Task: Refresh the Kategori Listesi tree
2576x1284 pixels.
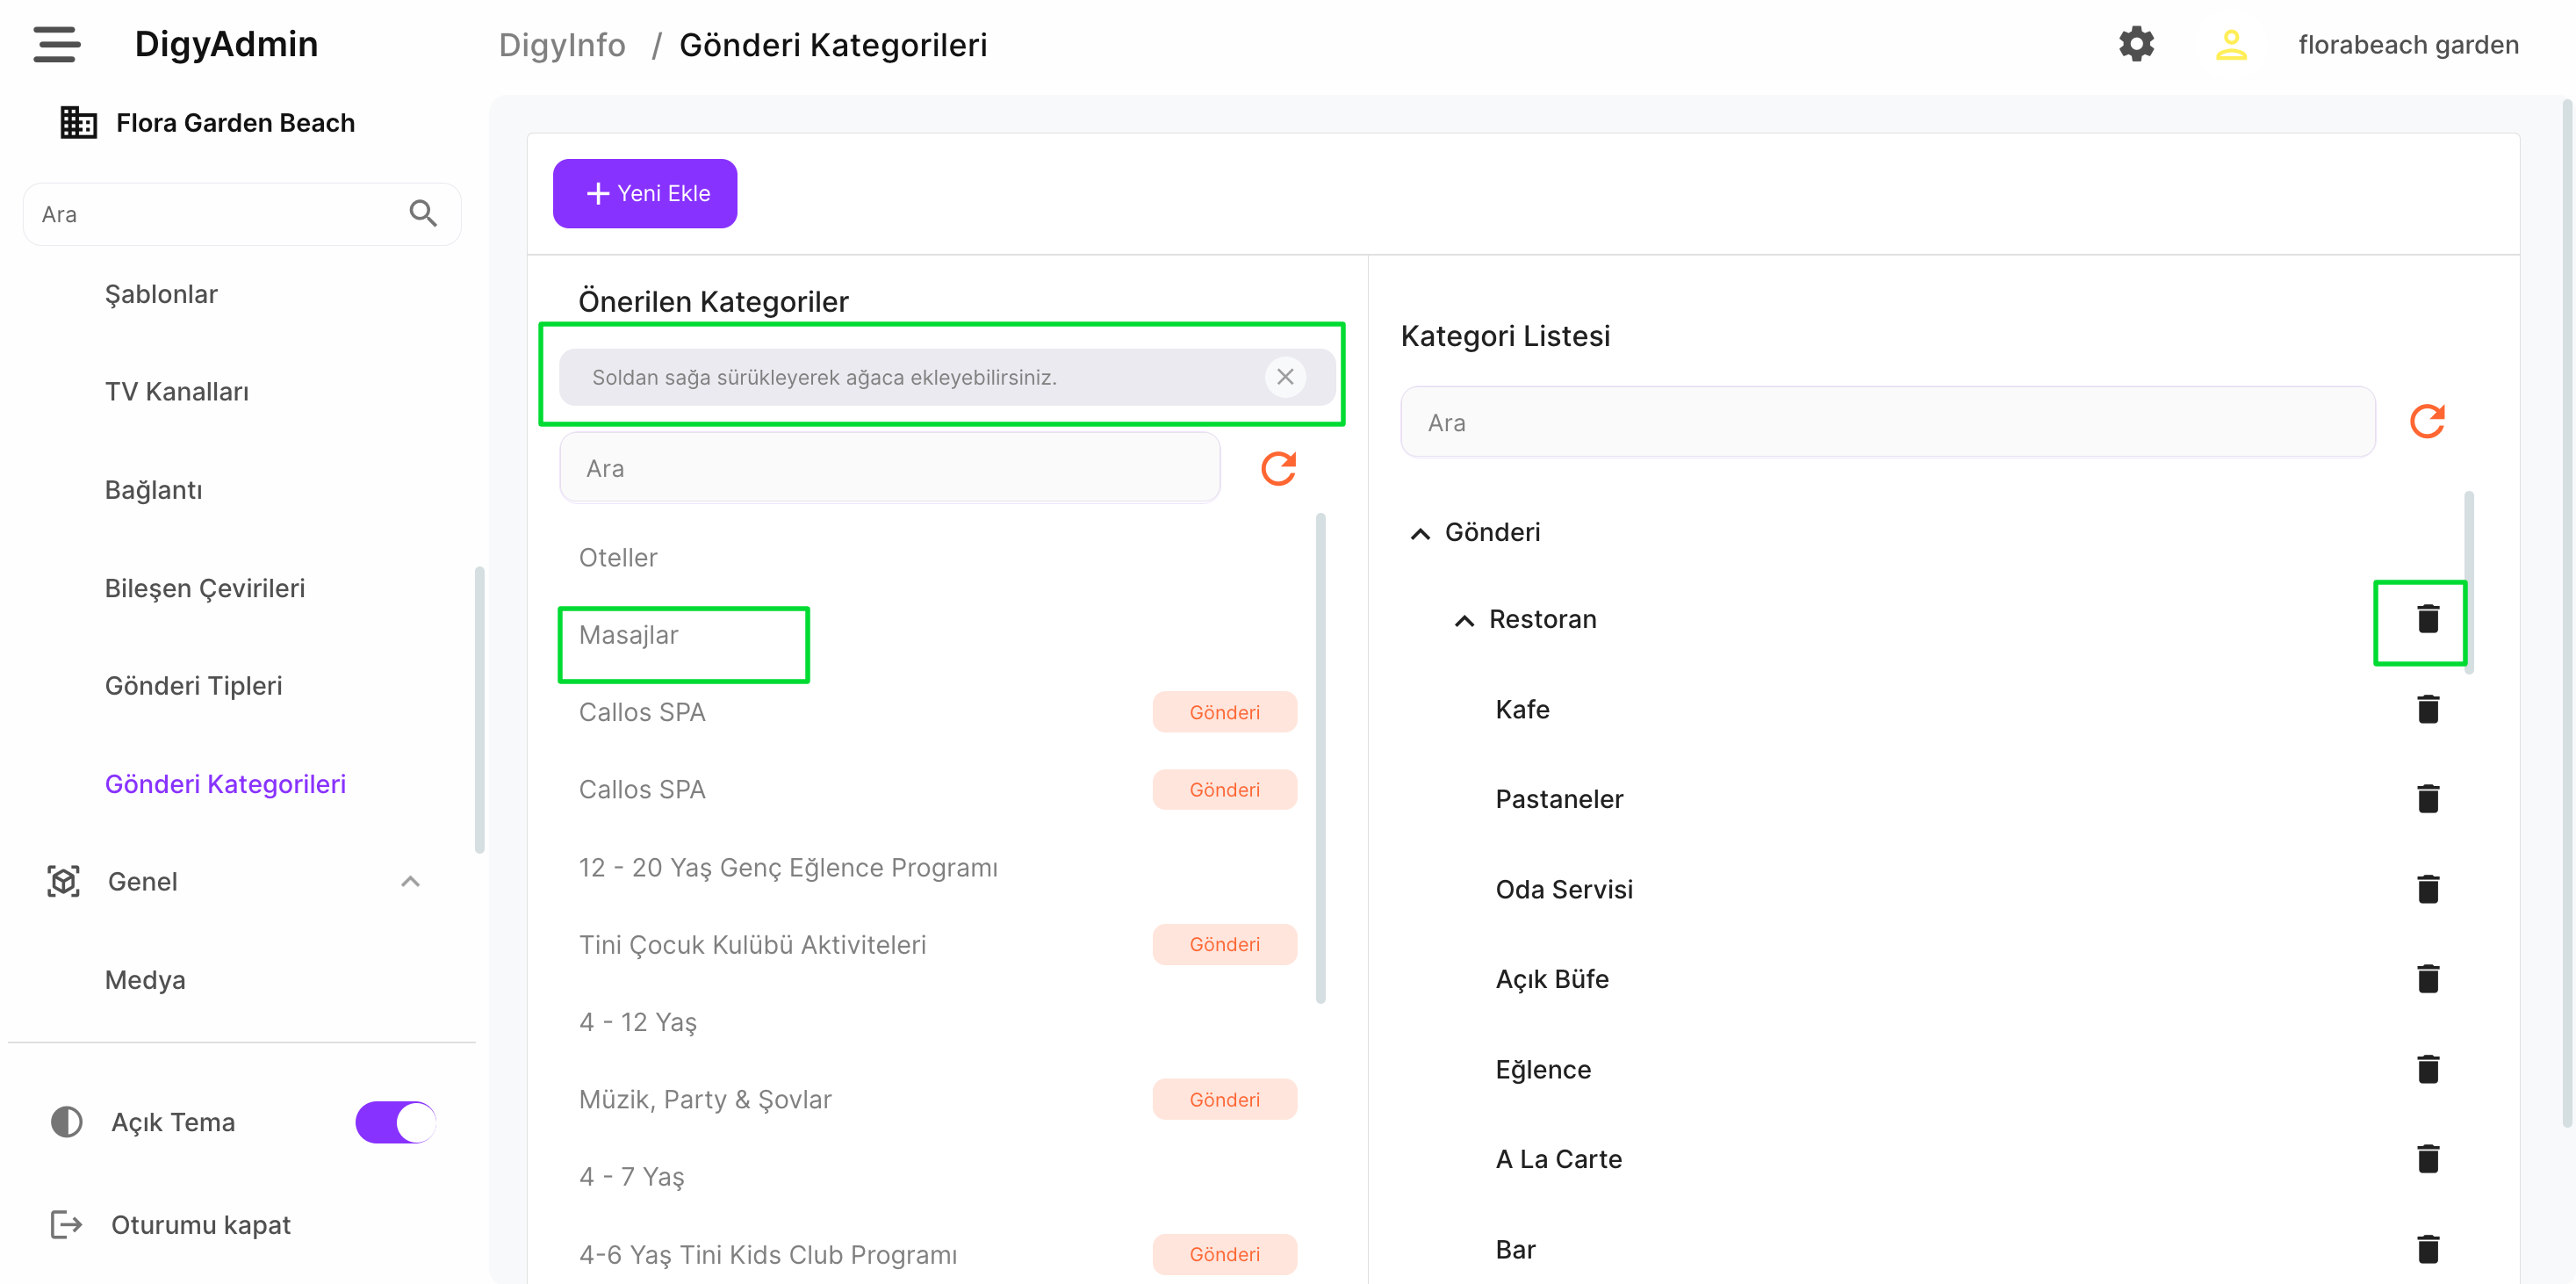Action: coord(2427,422)
